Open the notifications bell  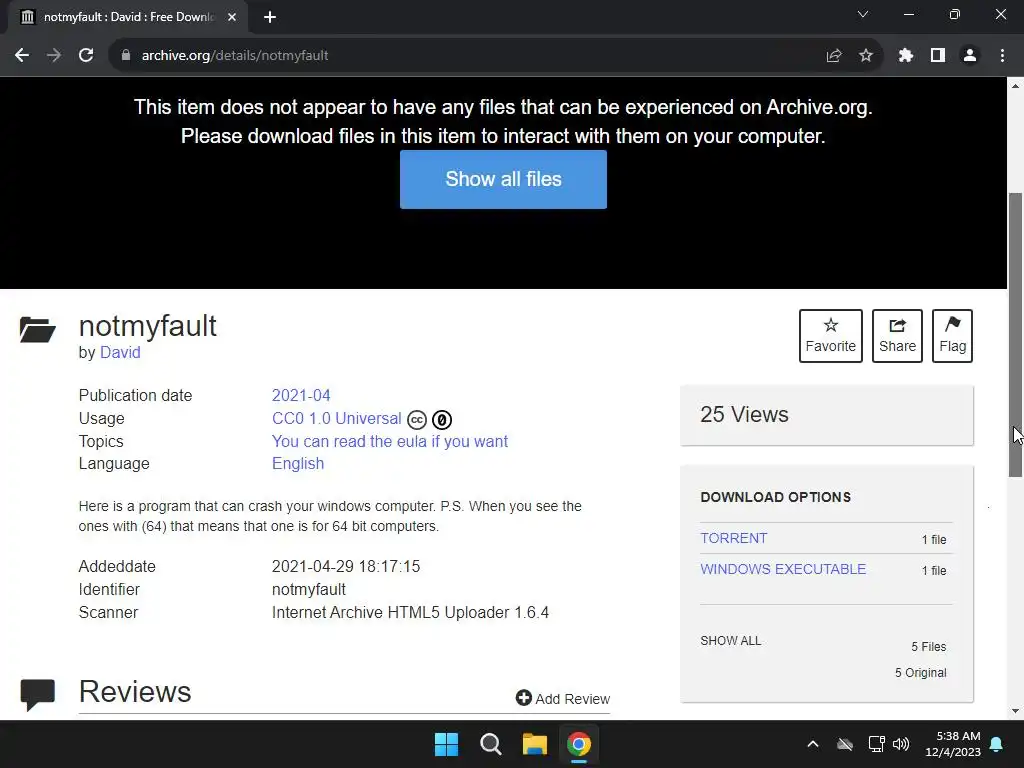997,744
